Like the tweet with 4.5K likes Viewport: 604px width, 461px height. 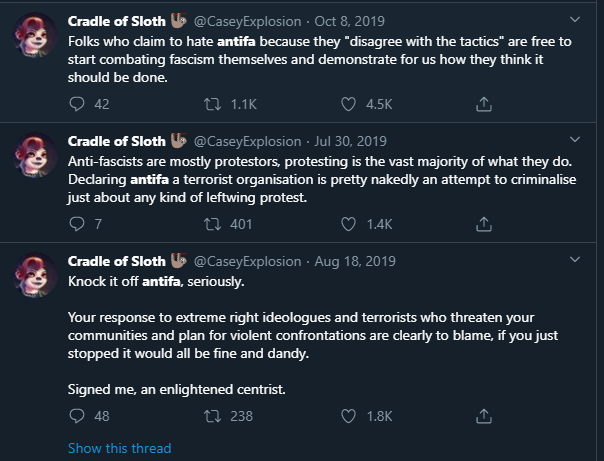click(x=349, y=103)
